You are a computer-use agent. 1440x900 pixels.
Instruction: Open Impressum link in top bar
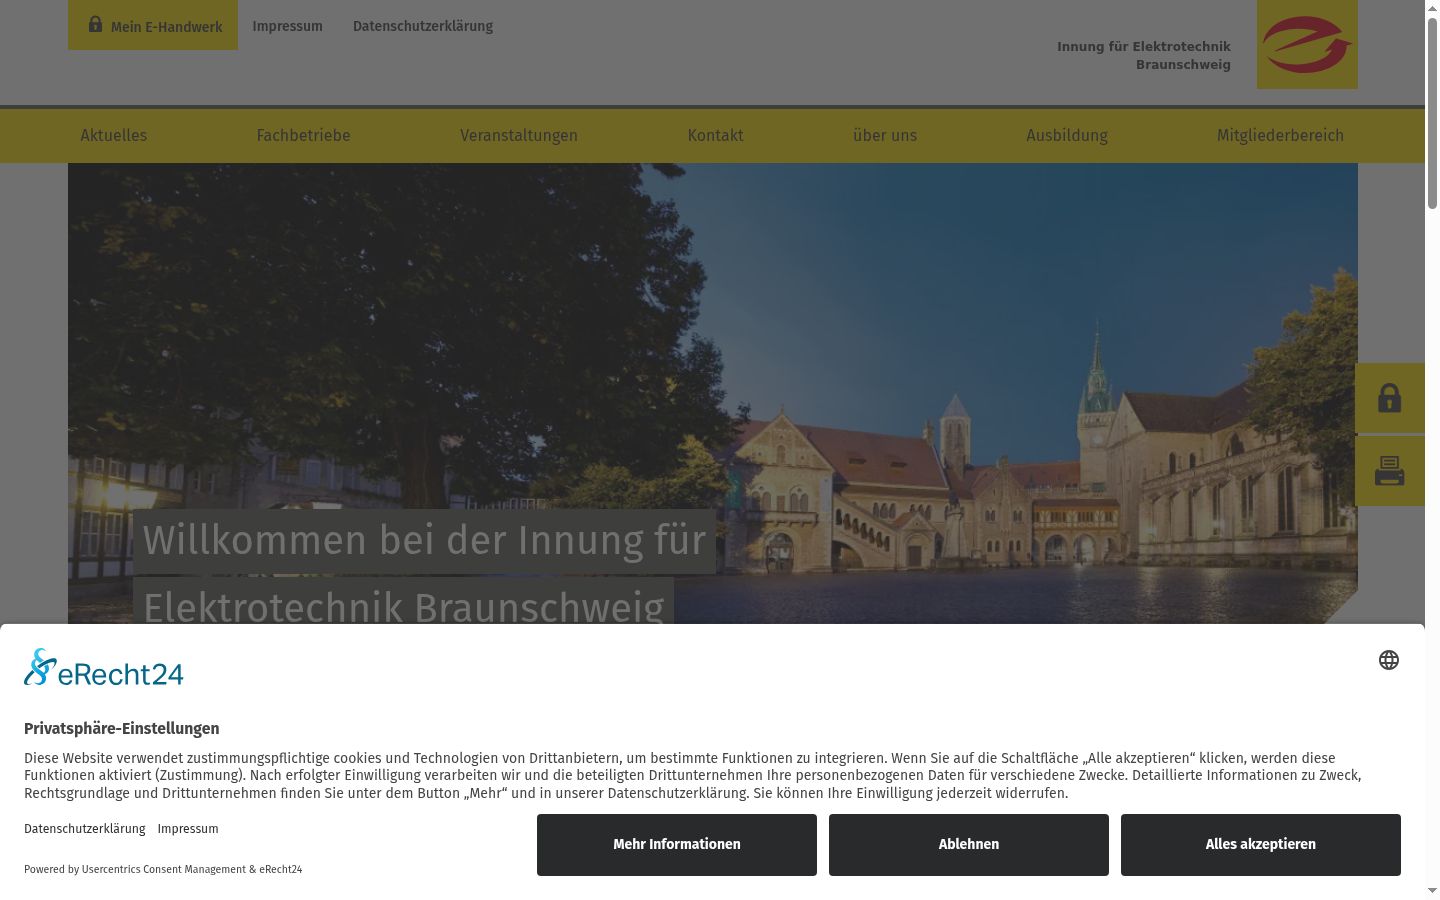(287, 26)
